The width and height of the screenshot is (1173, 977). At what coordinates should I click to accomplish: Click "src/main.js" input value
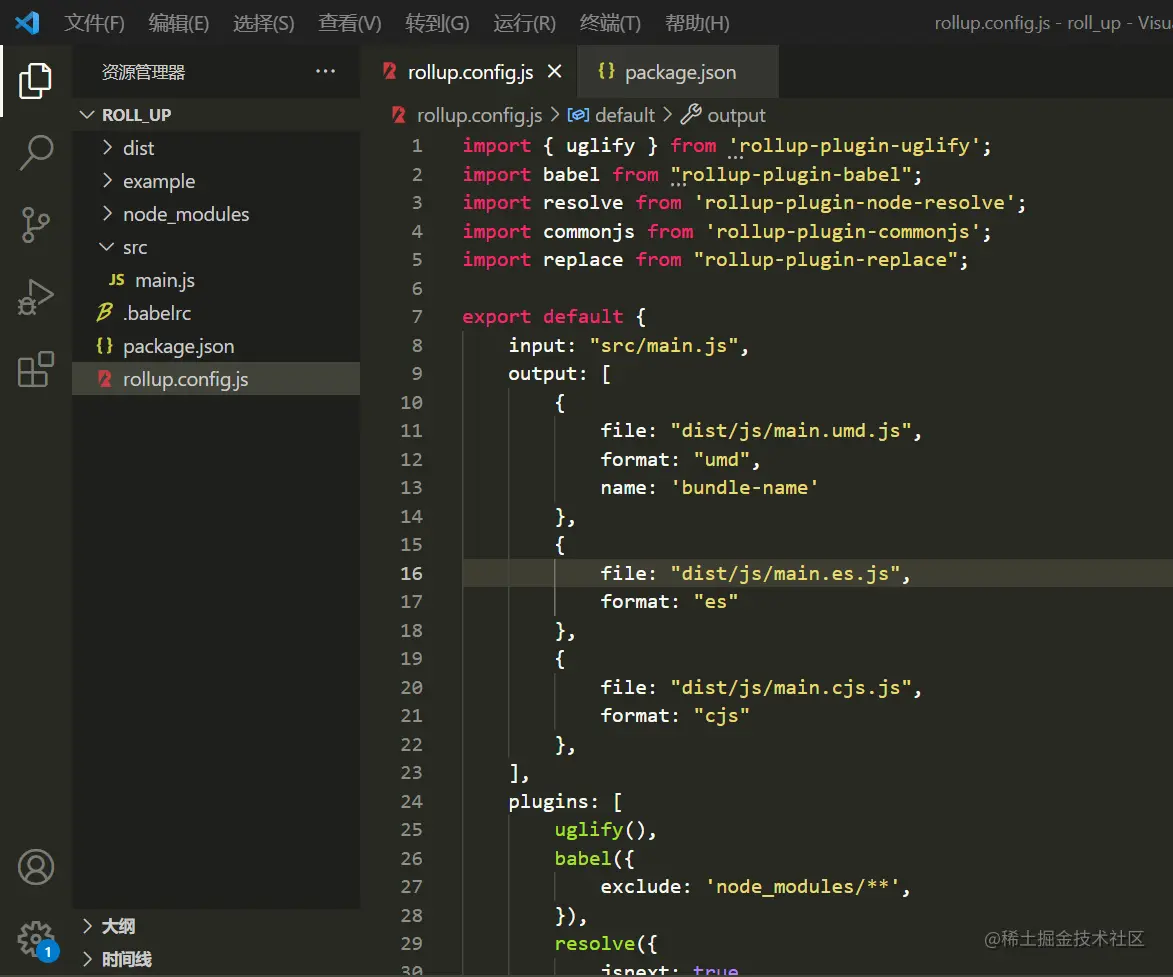[664, 345]
